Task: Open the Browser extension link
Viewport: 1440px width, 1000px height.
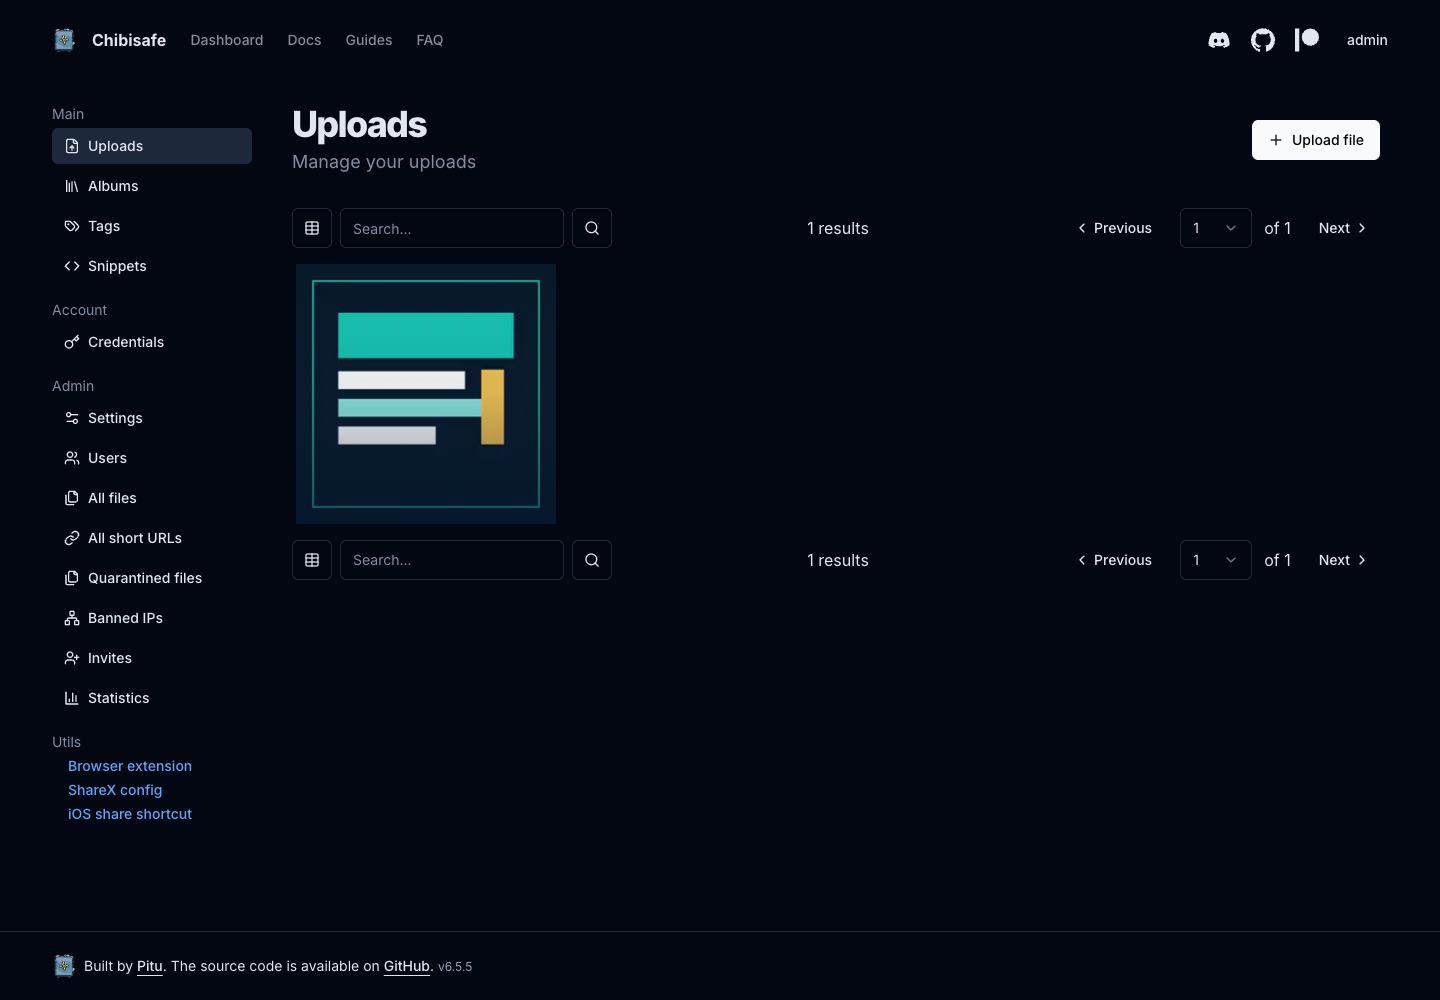Action: [130, 766]
